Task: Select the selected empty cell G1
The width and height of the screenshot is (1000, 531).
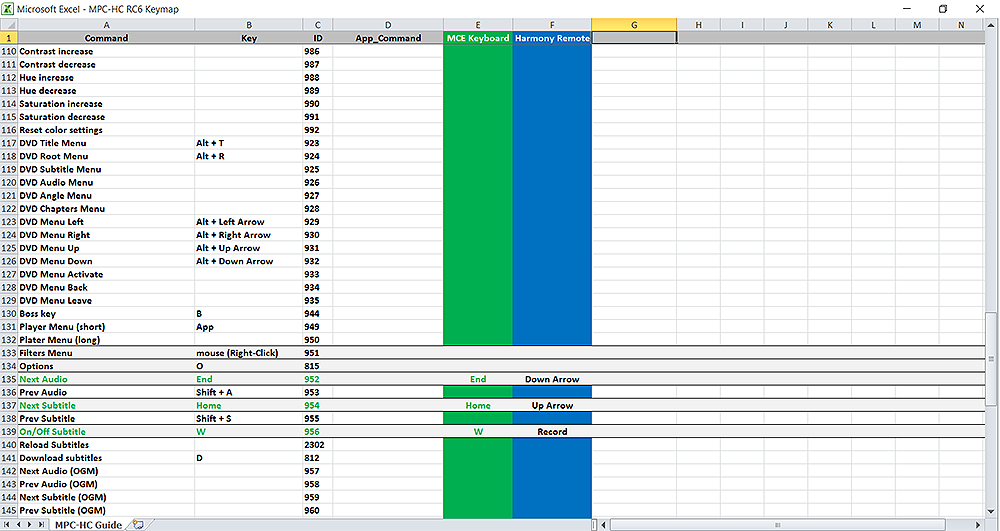Action: click(634, 38)
